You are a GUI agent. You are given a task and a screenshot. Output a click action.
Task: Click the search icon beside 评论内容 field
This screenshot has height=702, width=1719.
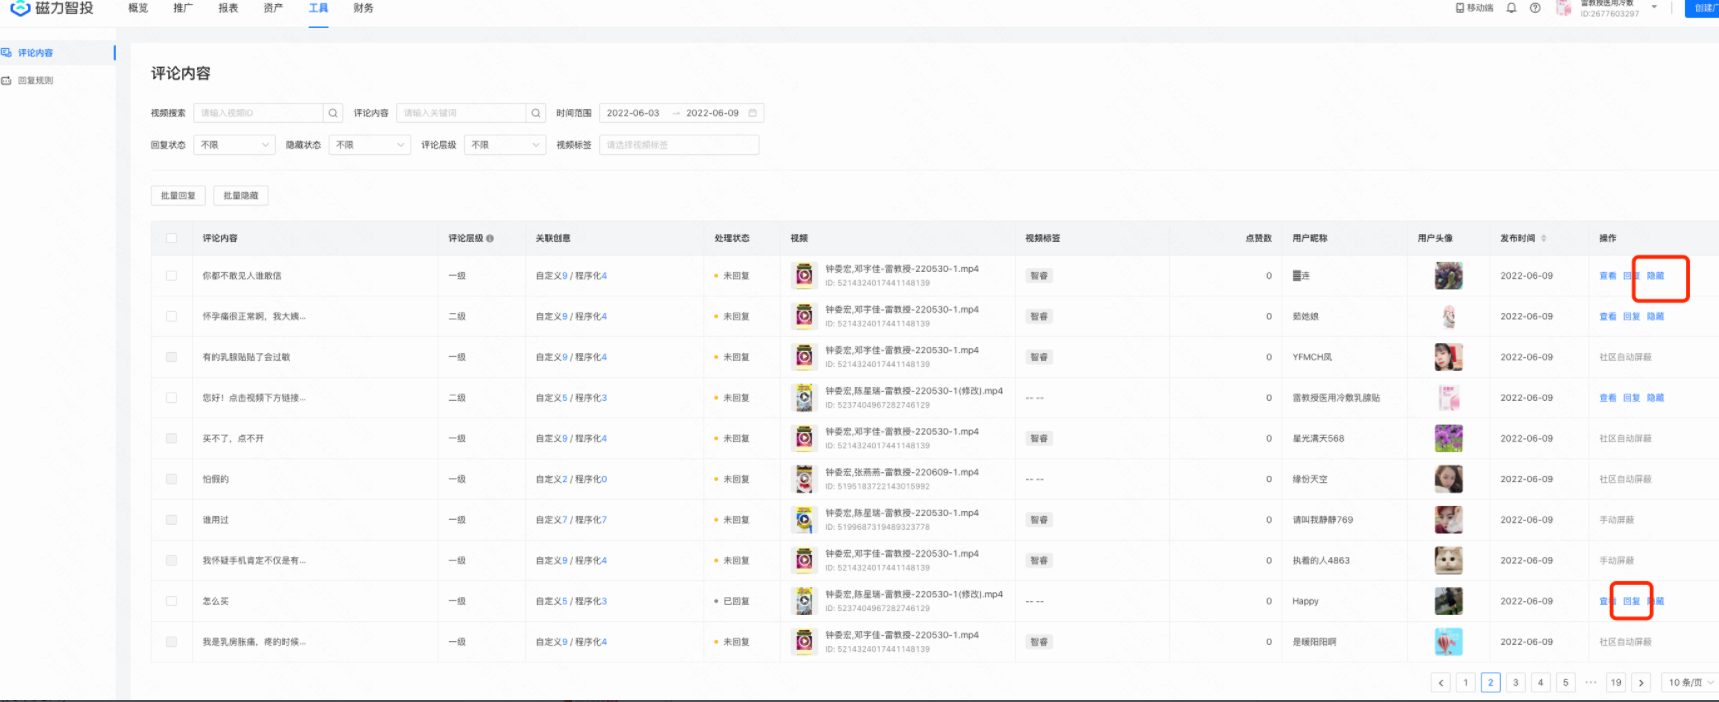pos(536,113)
